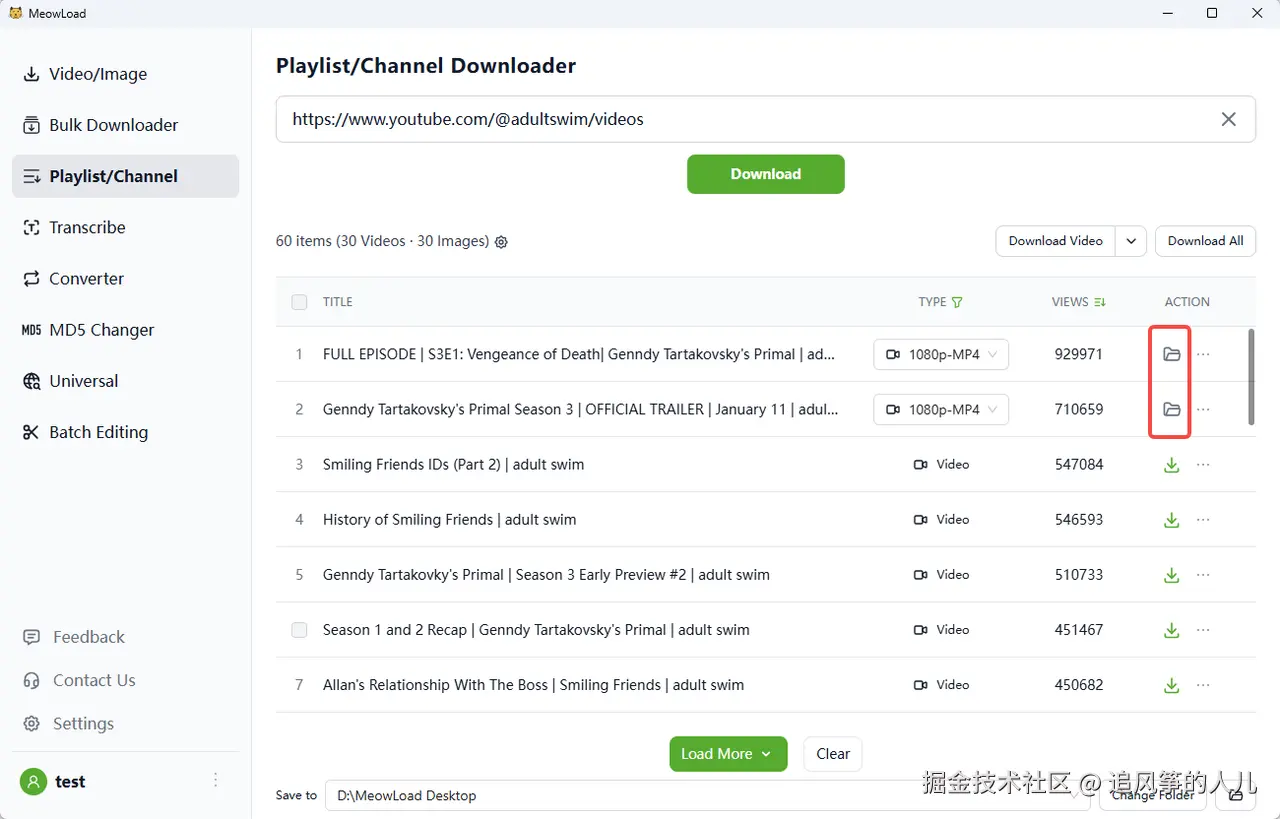Open 1080p-MP4 quality dropdown for S3E1 episode
This screenshot has height=819, width=1280.
coord(941,354)
